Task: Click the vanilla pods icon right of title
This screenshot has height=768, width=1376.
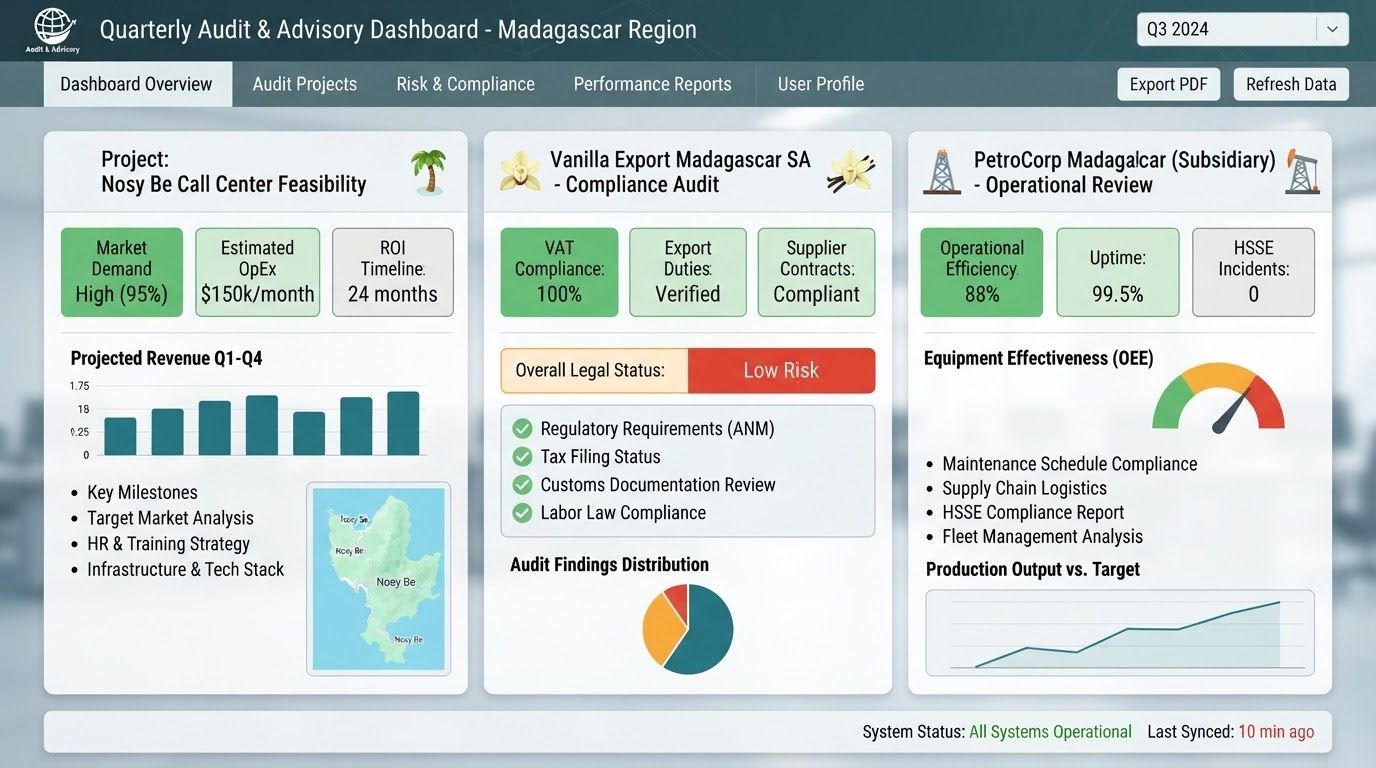Action: coord(852,171)
